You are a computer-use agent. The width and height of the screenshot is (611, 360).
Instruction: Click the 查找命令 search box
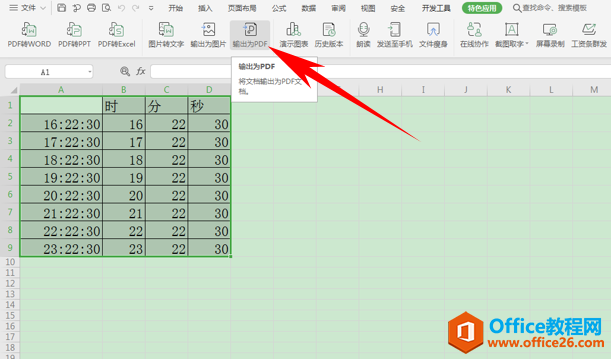pos(550,8)
